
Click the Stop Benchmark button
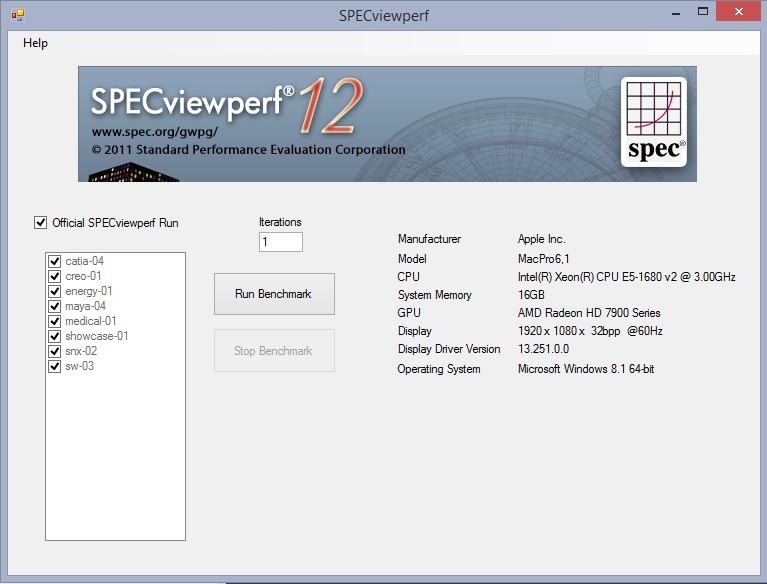click(274, 351)
